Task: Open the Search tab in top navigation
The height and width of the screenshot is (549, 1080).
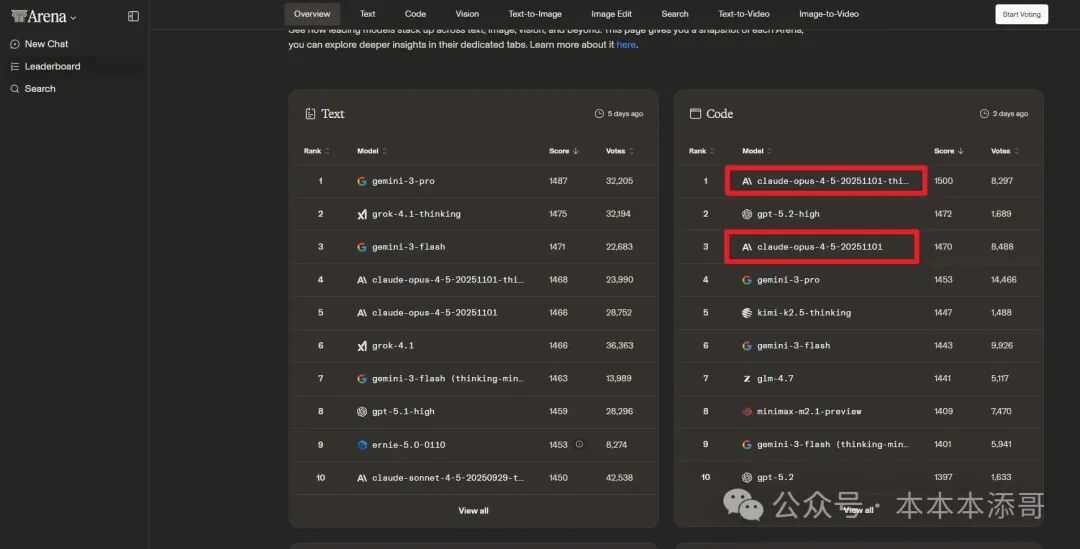Action: pos(675,14)
